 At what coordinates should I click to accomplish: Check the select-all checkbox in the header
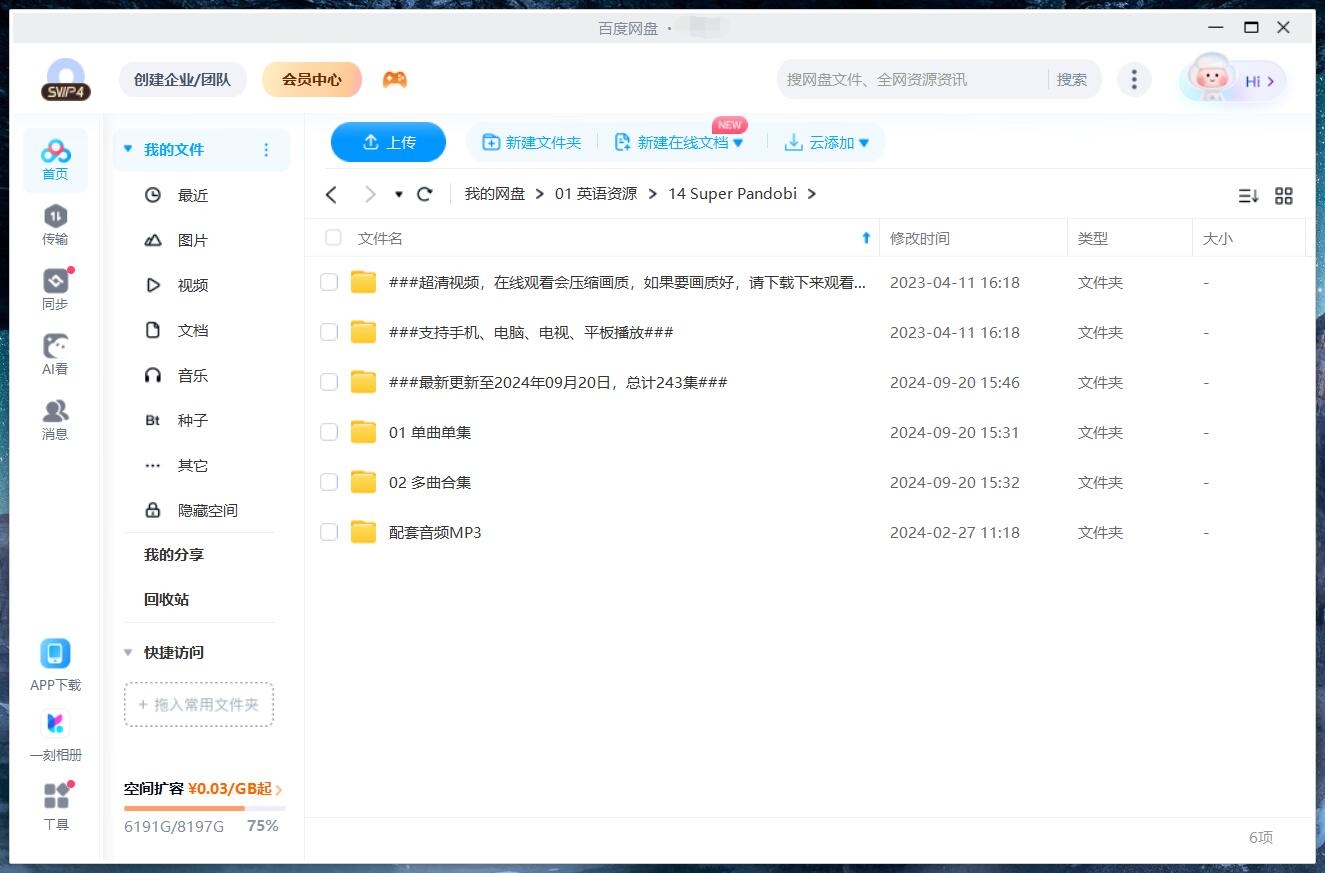click(x=332, y=238)
